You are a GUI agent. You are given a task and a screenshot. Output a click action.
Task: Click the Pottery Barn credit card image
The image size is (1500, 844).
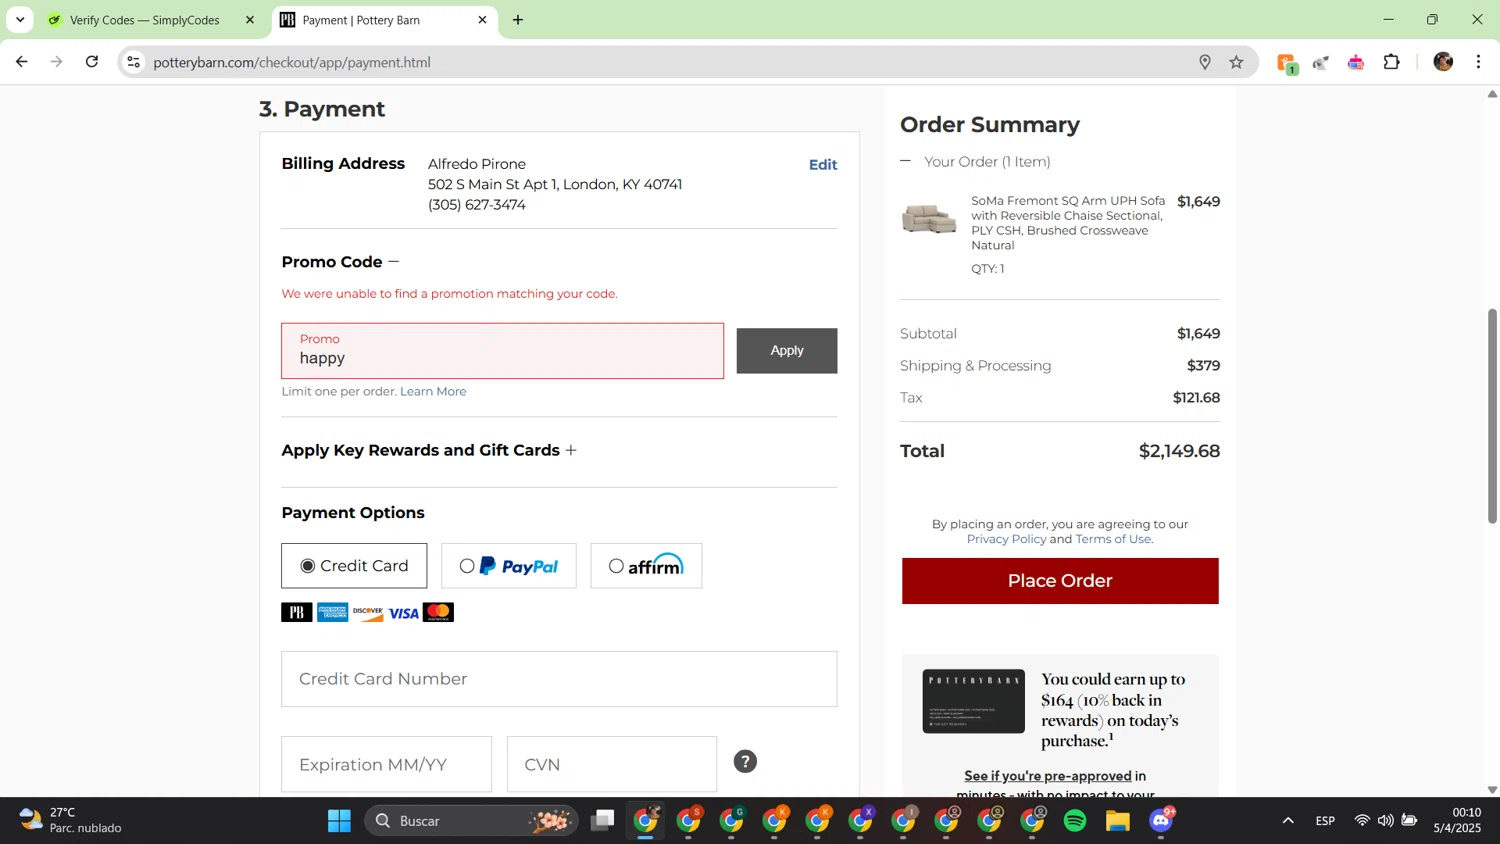(x=974, y=701)
